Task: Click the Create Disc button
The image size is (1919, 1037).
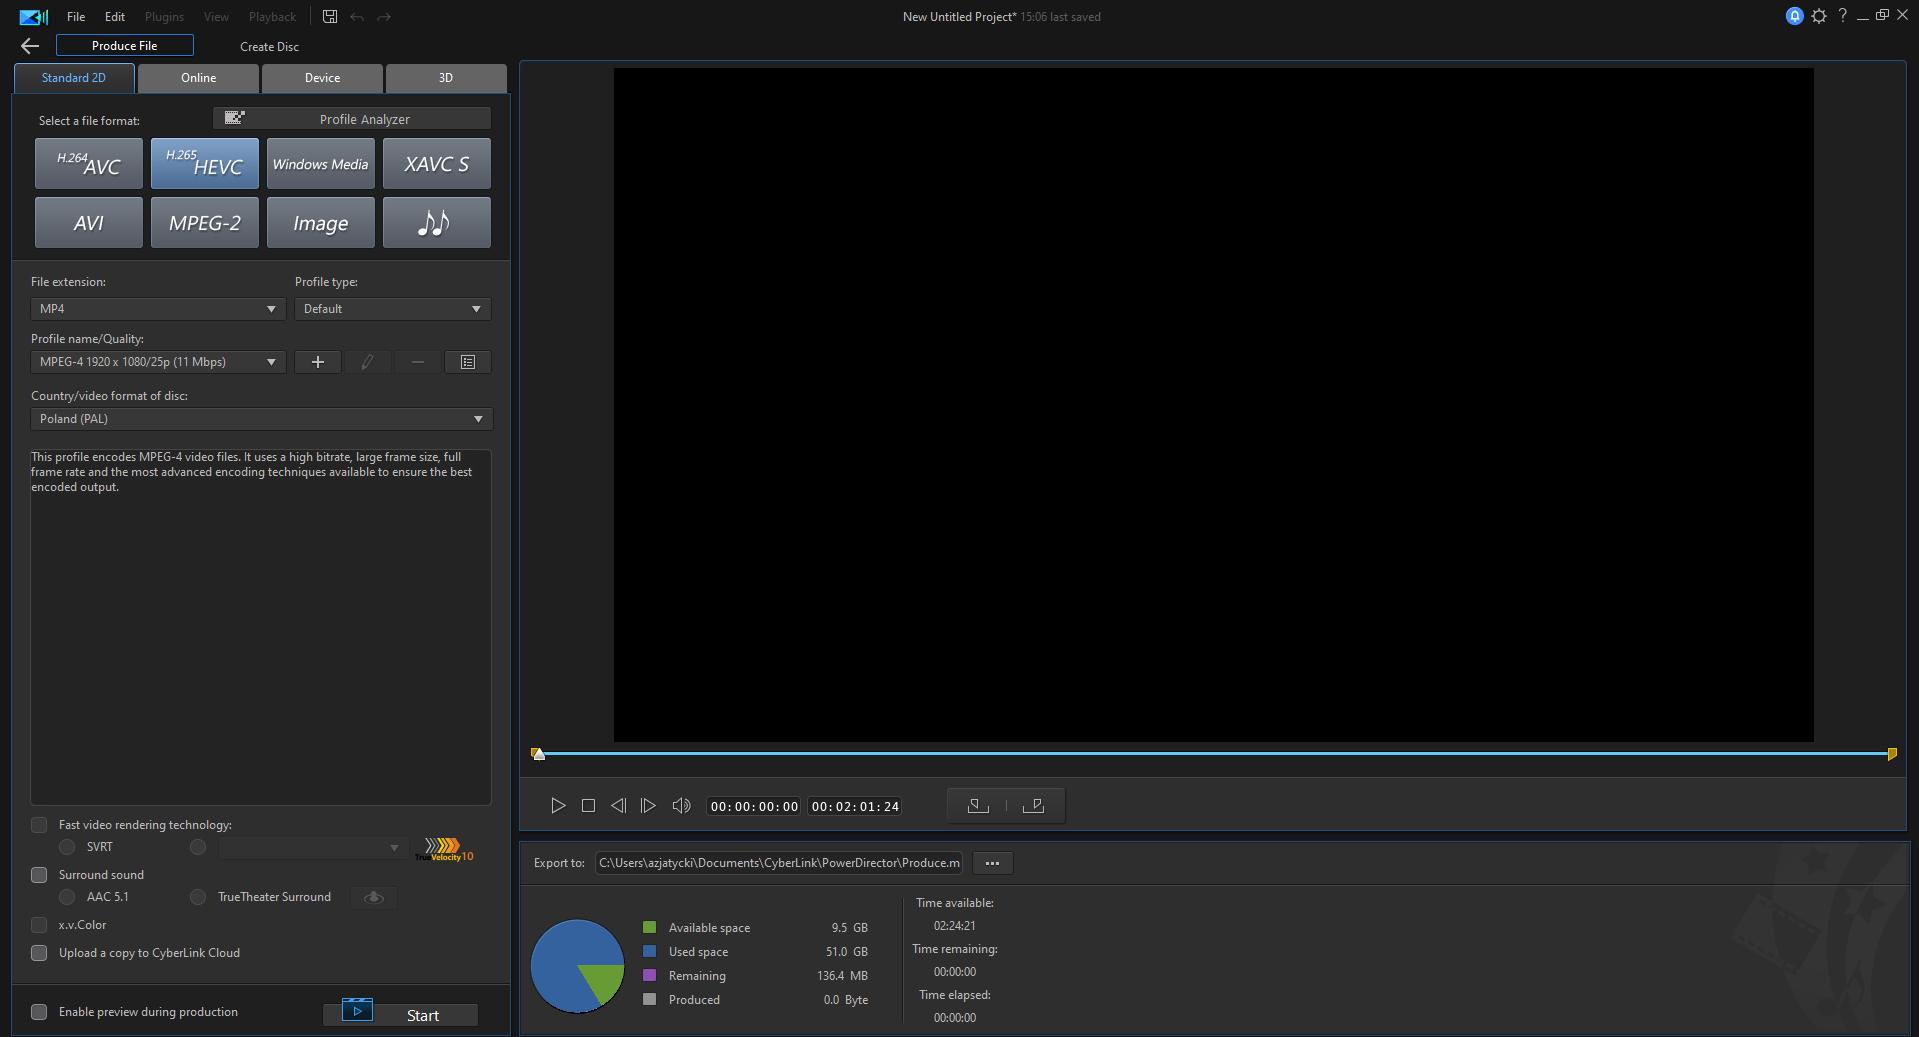Action: (269, 47)
